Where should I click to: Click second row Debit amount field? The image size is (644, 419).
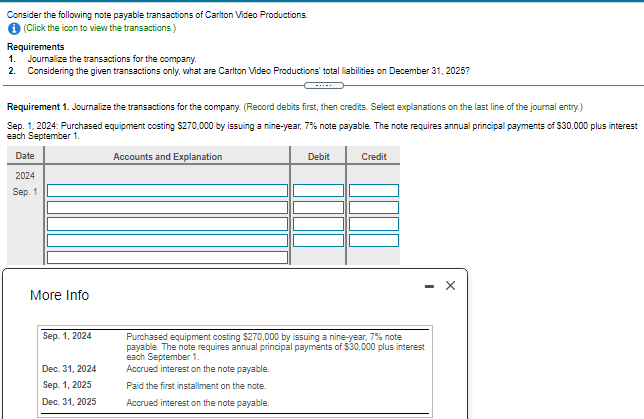pyautogui.click(x=318, y=207)
